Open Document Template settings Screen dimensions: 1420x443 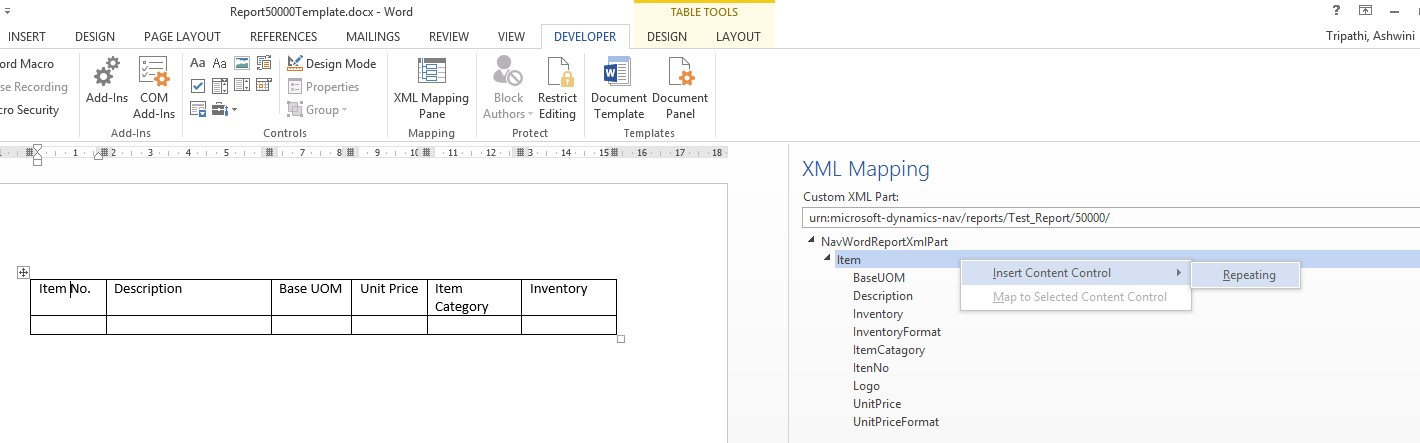(x=619, y=87)
